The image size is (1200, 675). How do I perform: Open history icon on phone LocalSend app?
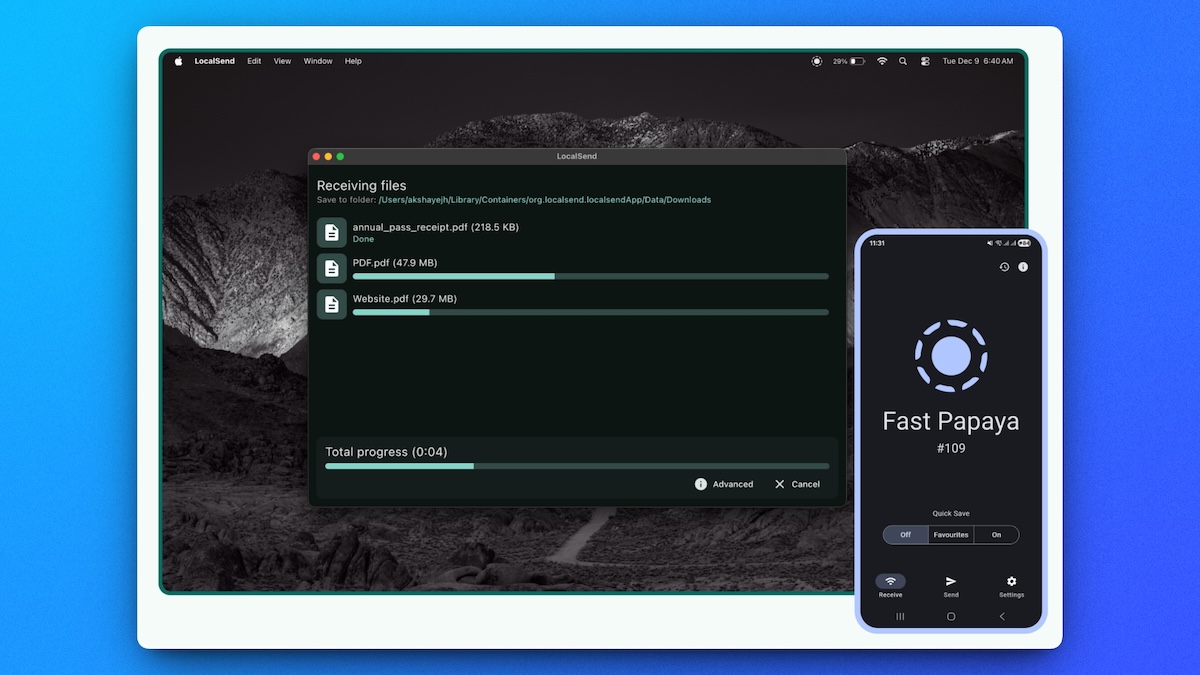[1004, 267]
